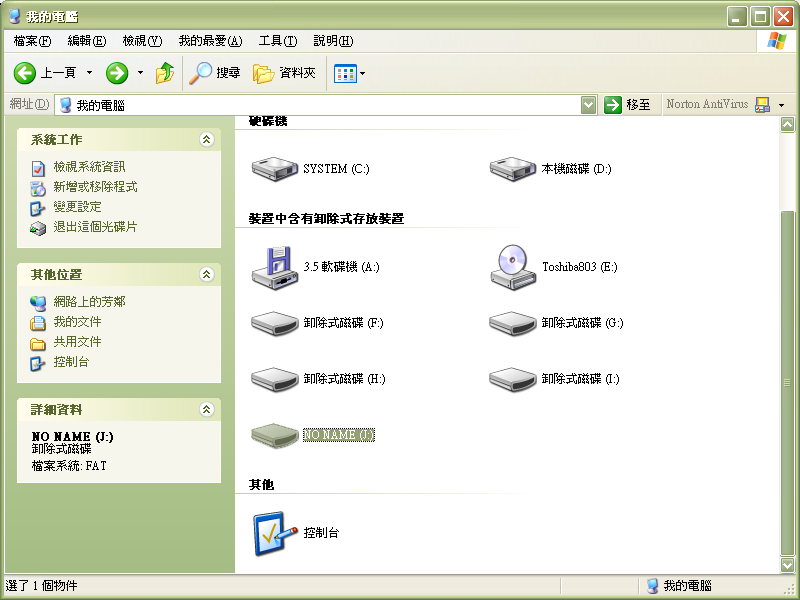Image resolution: width=800 pixels, height=600 pixels.
Task: Open 共用文件 link in sidebar
Action: (x=78, y=341)
